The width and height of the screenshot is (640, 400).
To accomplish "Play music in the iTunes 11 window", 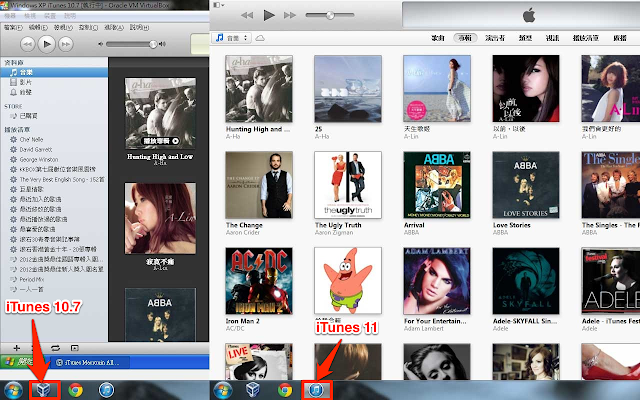I will click(269, 16).
